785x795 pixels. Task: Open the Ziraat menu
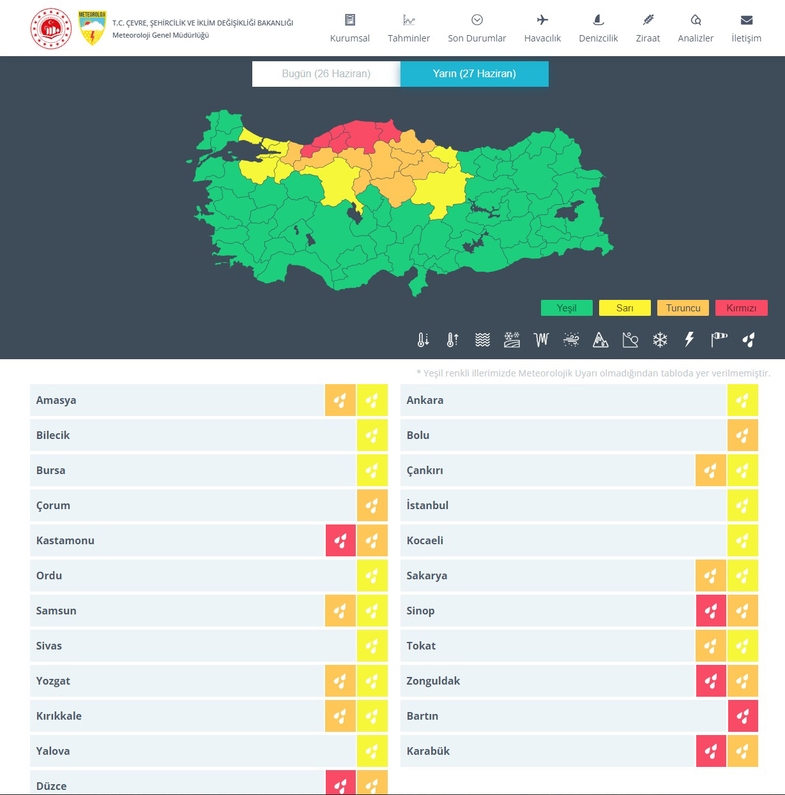(648, 28)
